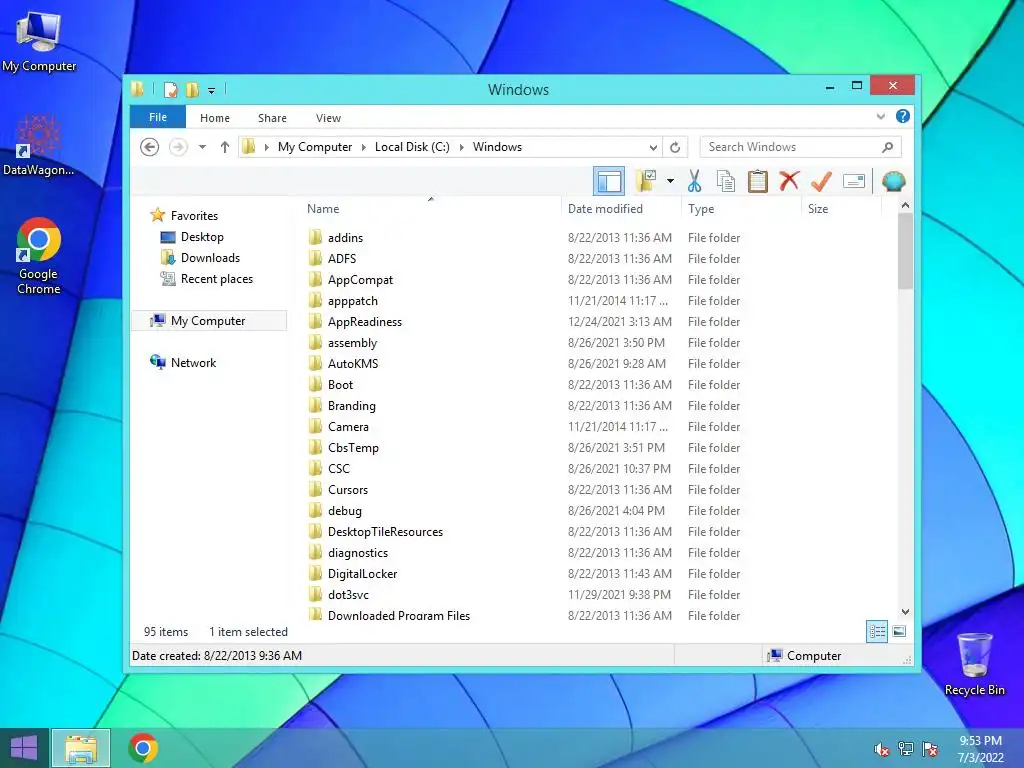Open Downloads in the navigation pane
This screenshot has width=1024, height=768.
210,257
